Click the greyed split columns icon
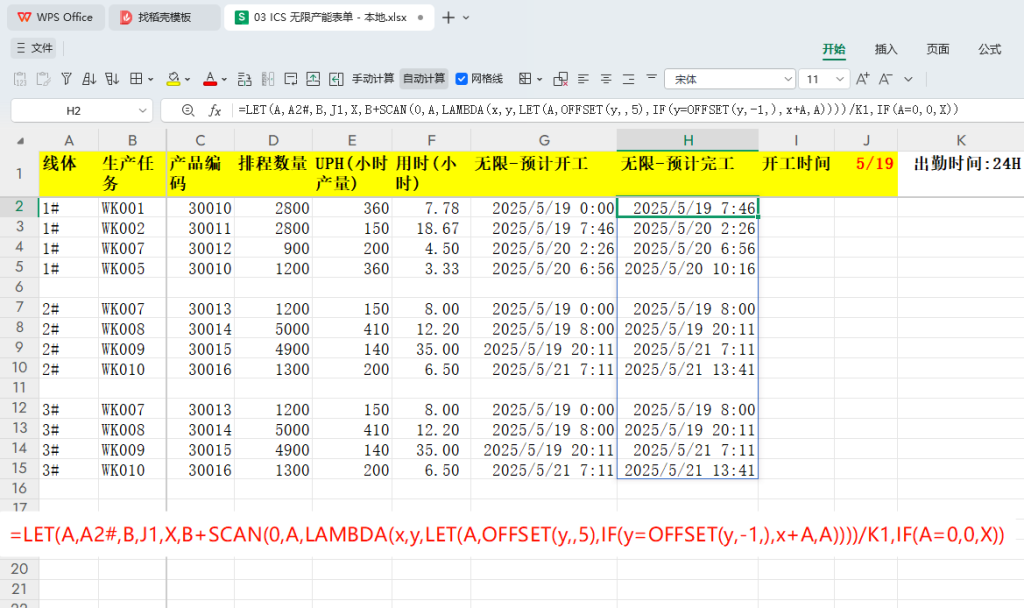Image resolution: width=1024 pixels, height=608 pixels. click(268, 79)
